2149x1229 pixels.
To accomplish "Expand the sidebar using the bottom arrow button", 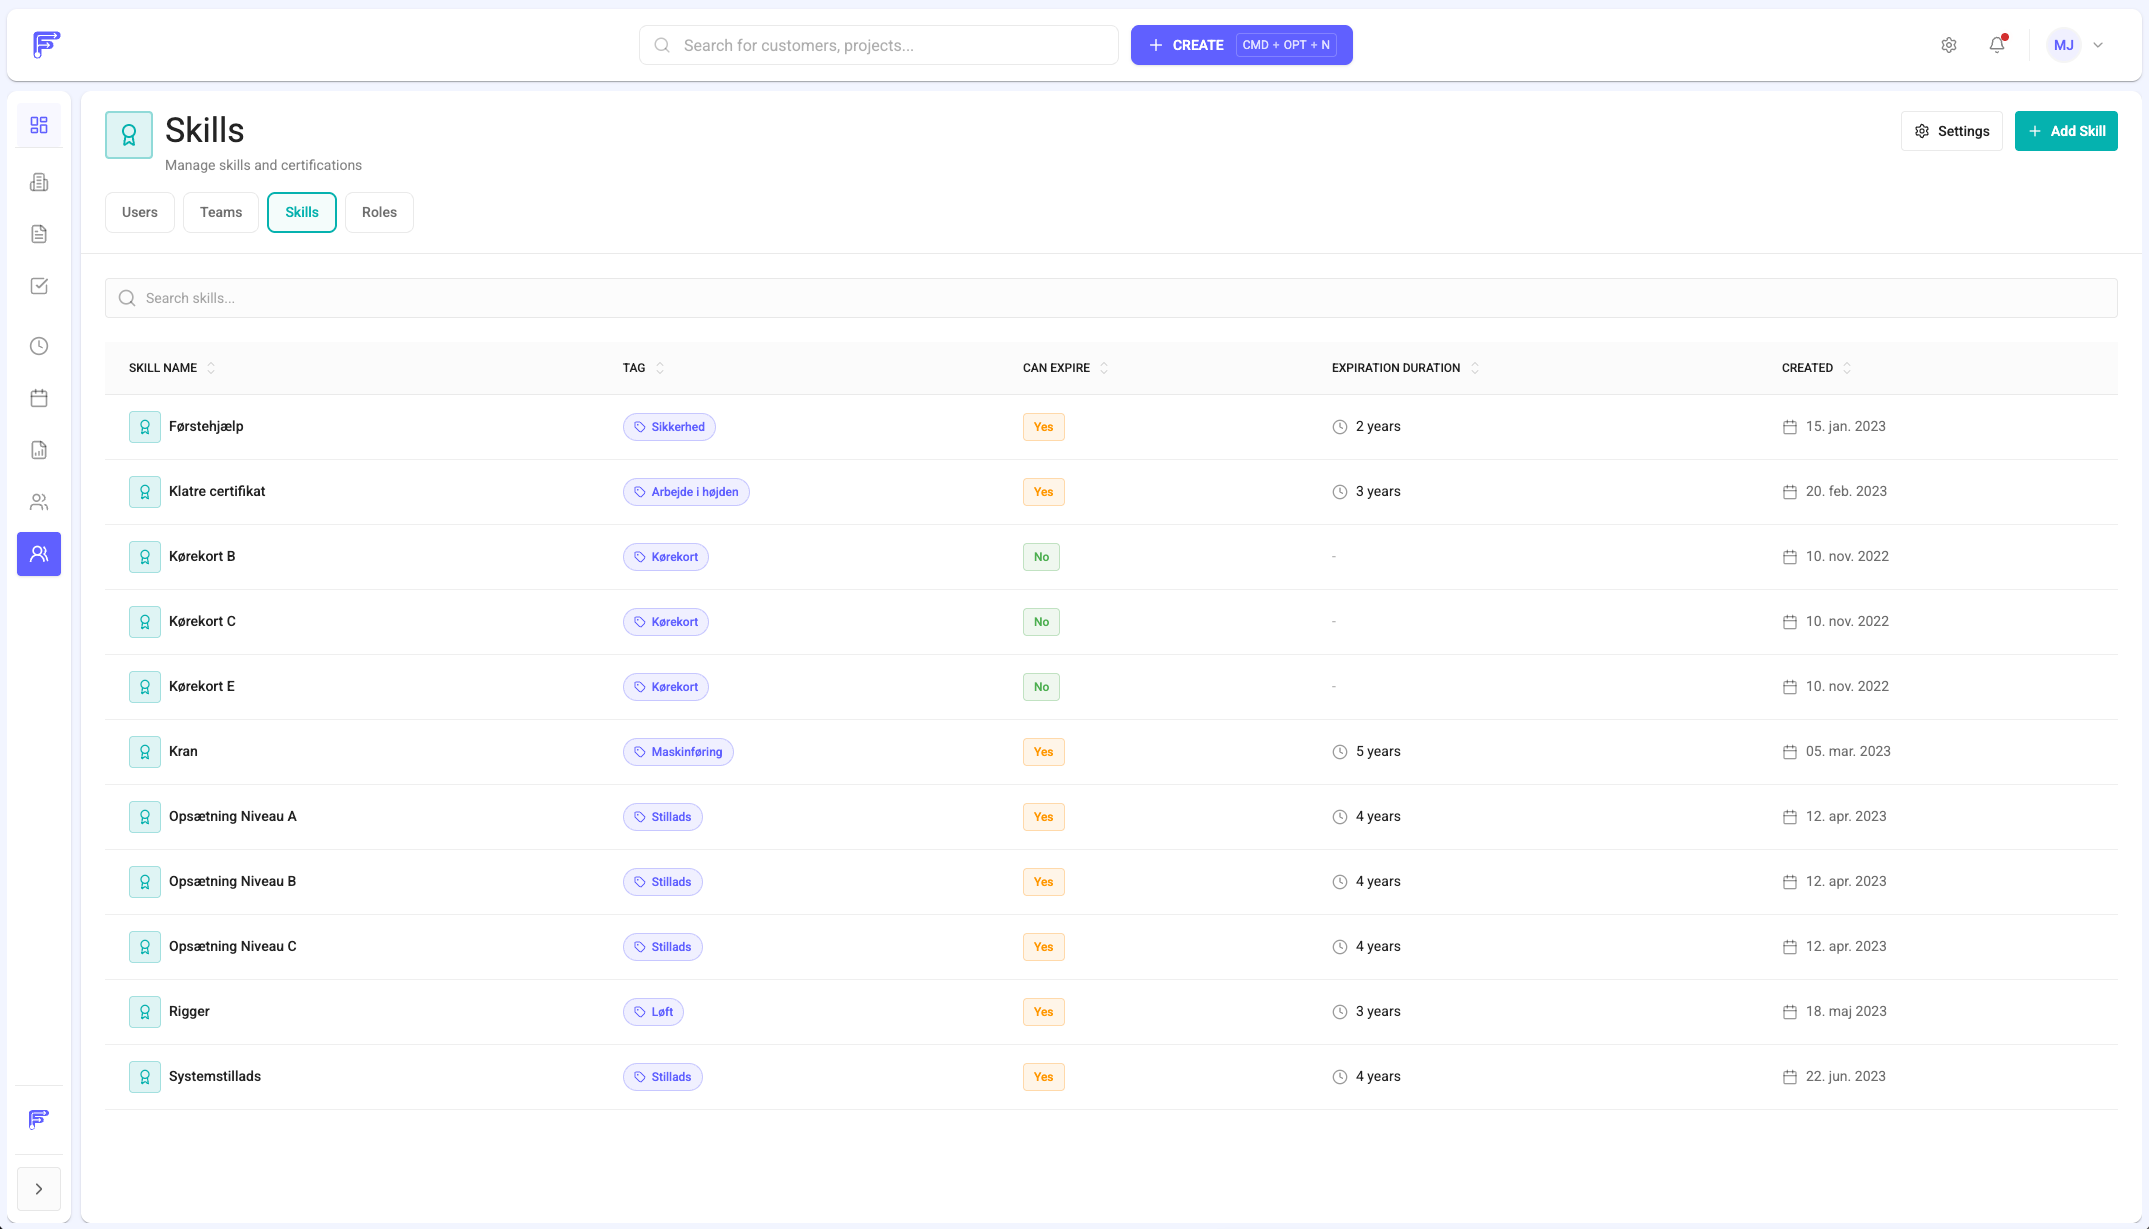I will (39, 1189).
